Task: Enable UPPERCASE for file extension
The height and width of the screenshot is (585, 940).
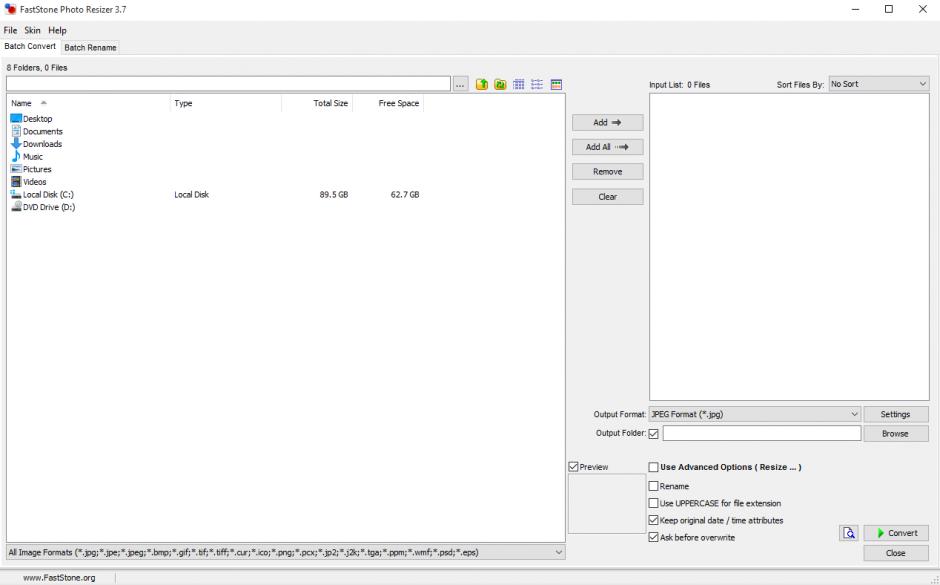Action: pyautogui.click(x=653, y=503)
